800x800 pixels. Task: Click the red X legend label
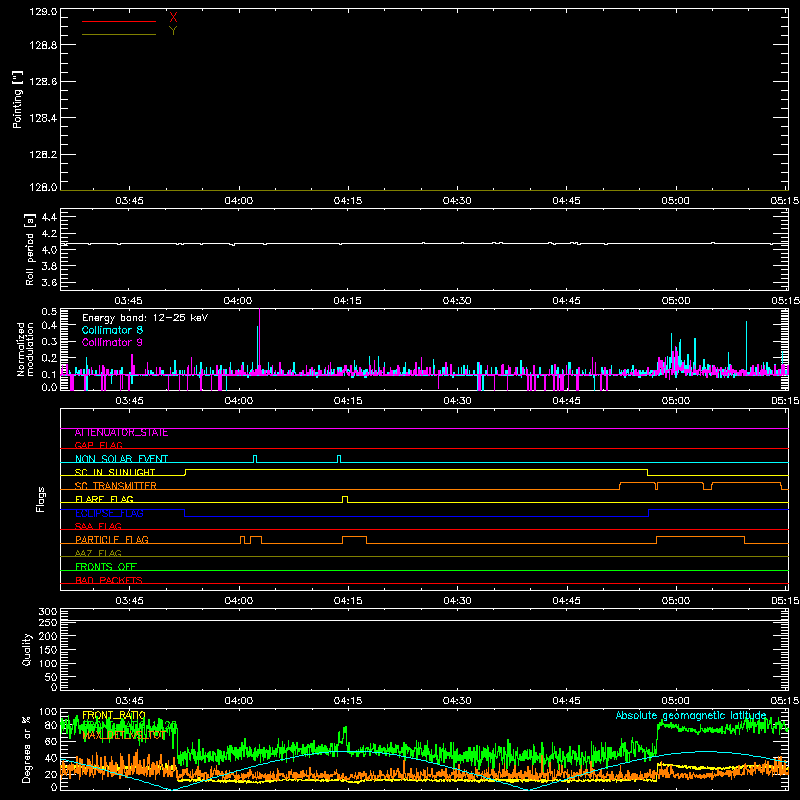click(x=173, y=17)
